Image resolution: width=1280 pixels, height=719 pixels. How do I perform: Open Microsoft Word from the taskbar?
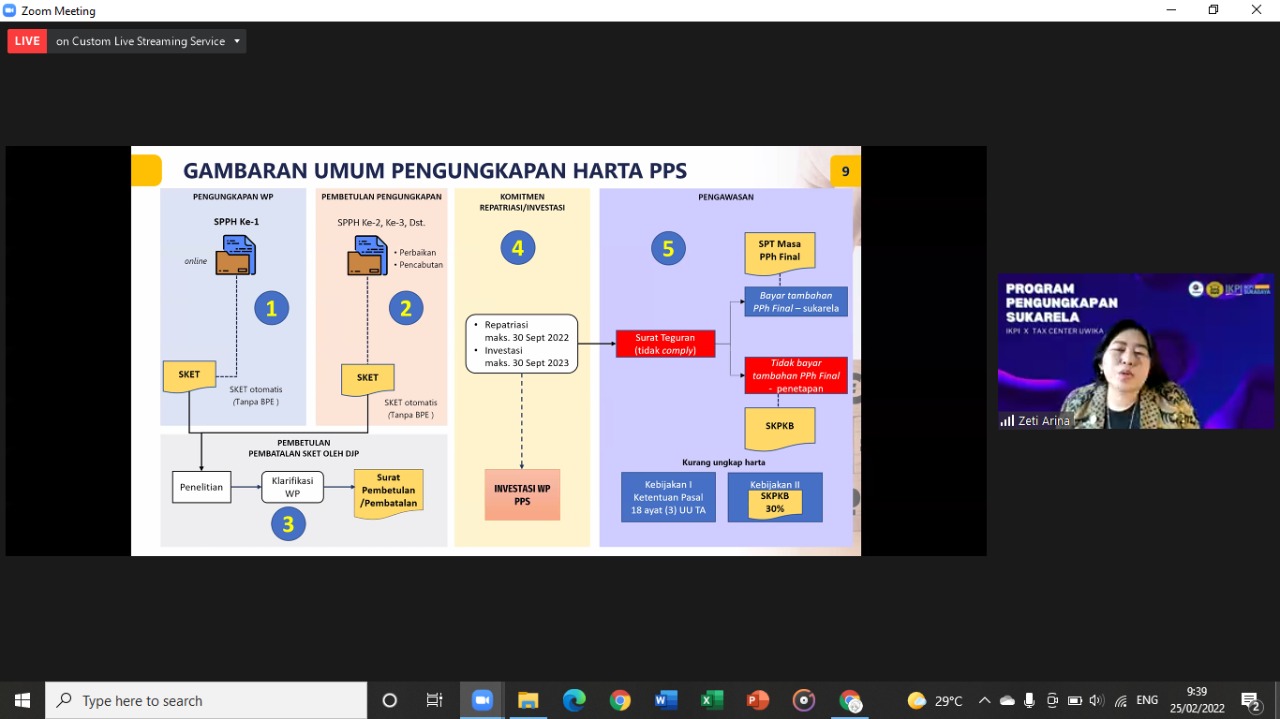click(x=666, y=701)
